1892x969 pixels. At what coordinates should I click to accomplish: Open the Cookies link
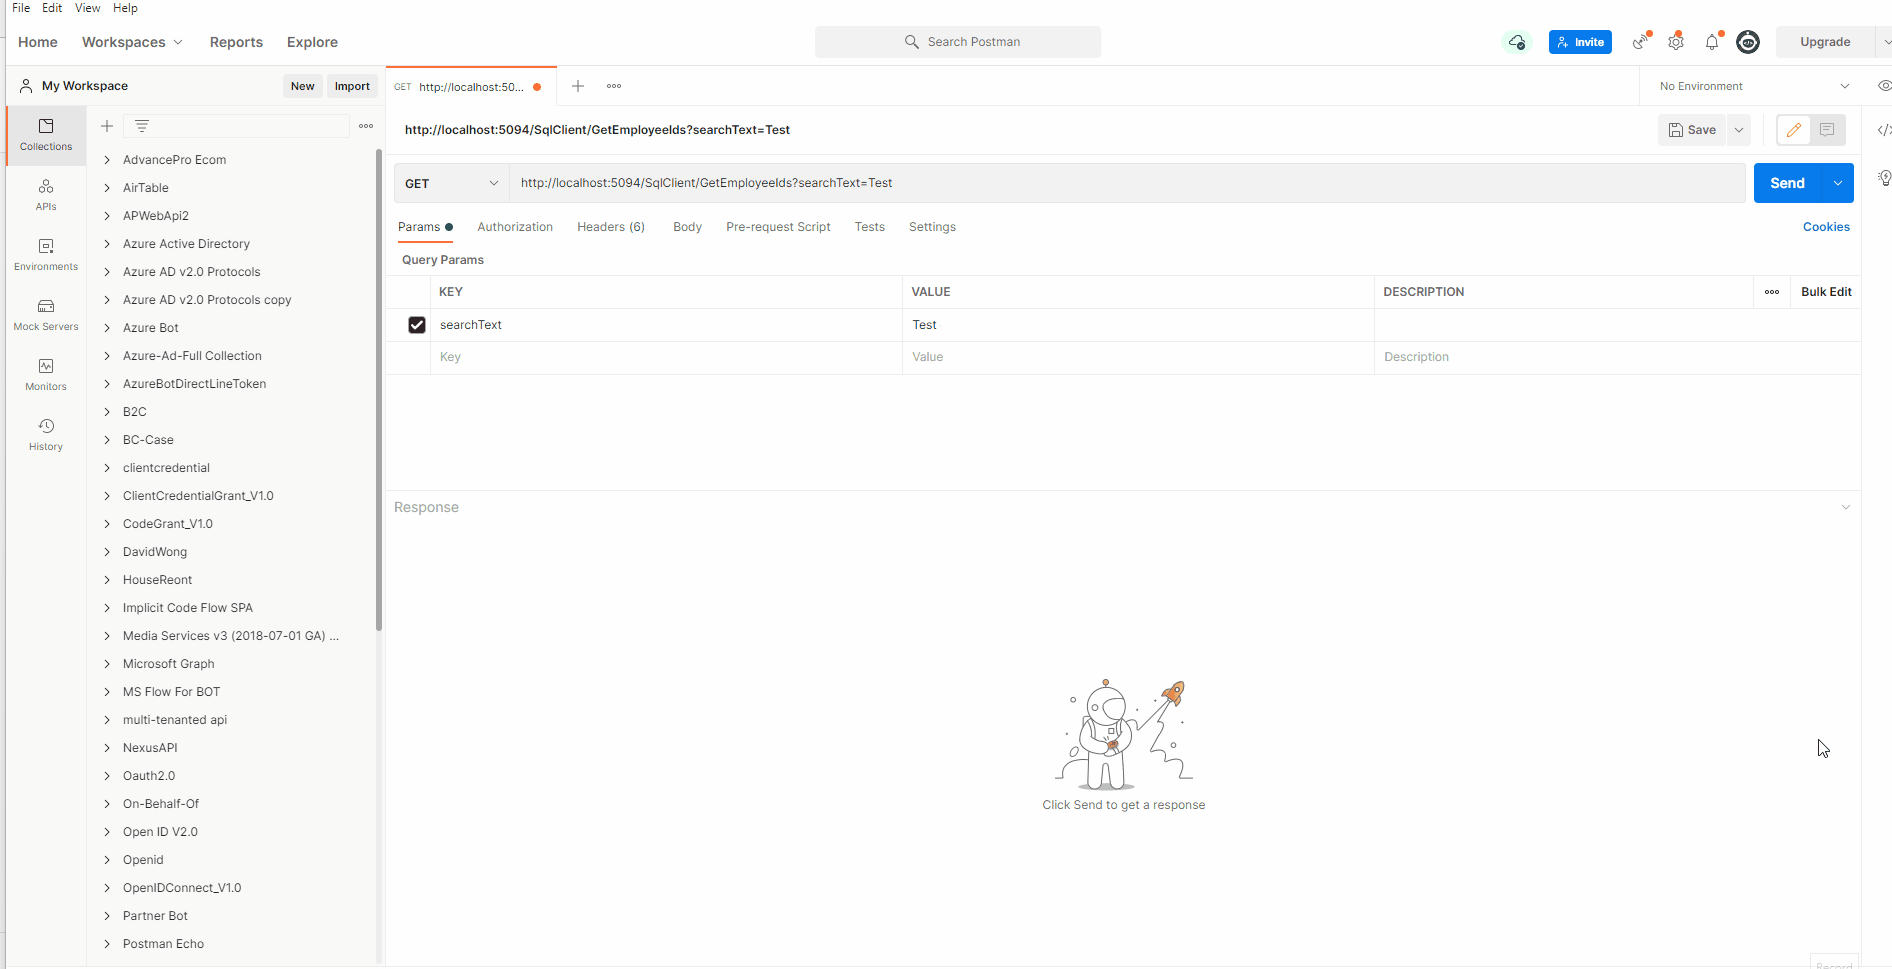1826,227
